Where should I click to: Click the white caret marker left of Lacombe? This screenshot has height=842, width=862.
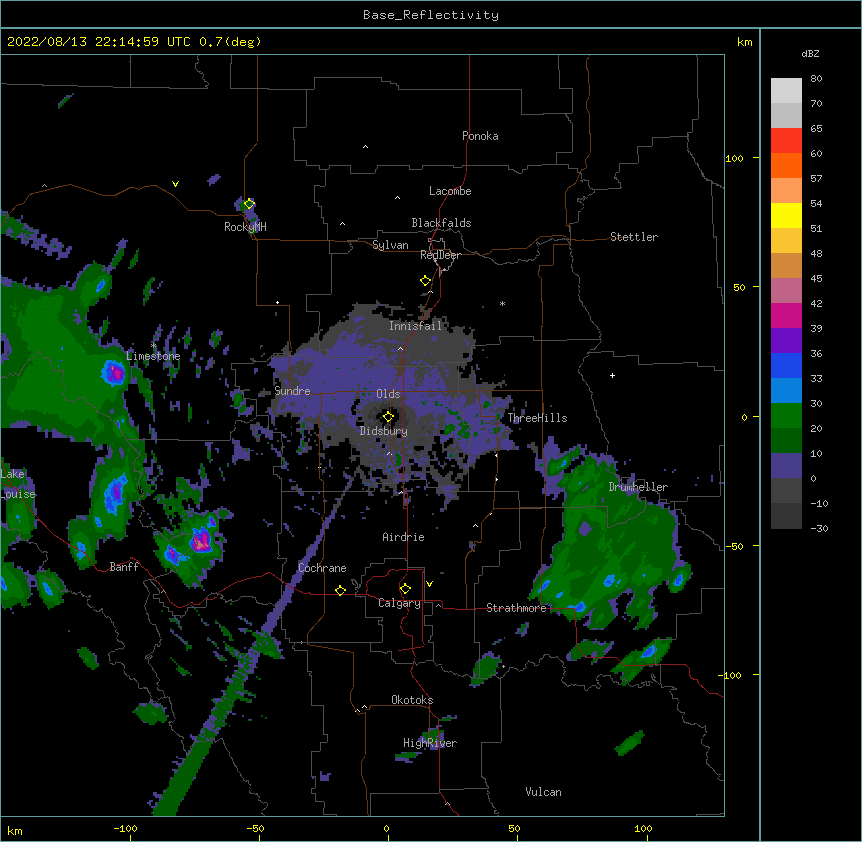pos(397,197)
